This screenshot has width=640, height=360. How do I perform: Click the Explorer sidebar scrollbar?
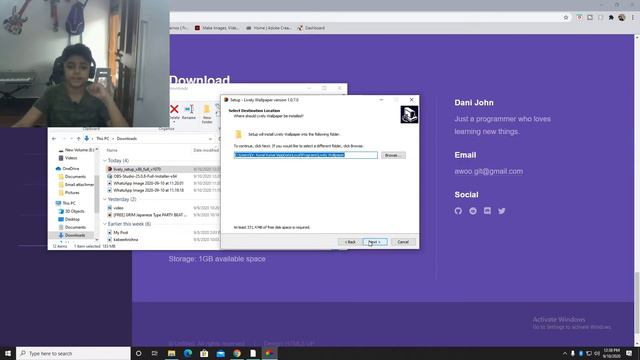[x=97, y=194]
